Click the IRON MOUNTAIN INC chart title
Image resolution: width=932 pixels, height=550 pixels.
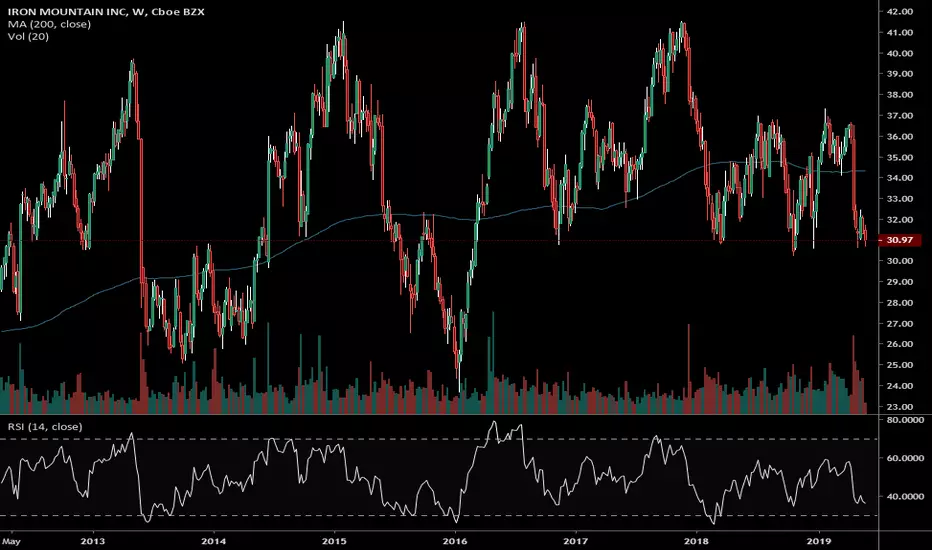click(x=106, y=12)
